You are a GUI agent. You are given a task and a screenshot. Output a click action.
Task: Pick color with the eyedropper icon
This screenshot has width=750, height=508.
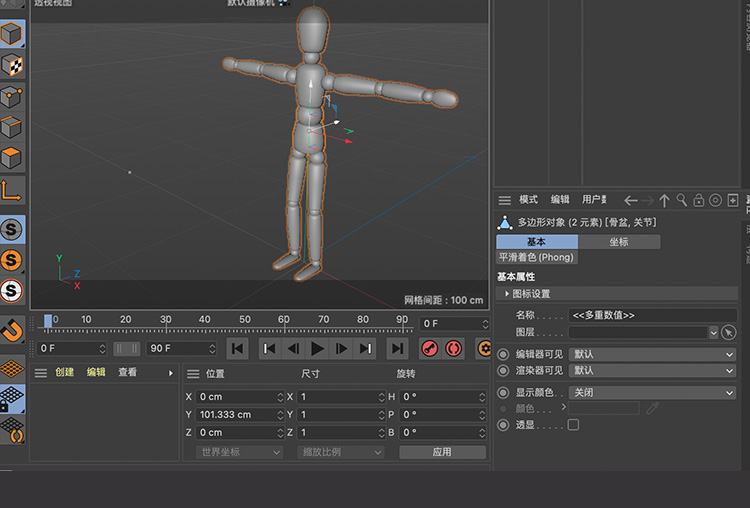(652, 408)
